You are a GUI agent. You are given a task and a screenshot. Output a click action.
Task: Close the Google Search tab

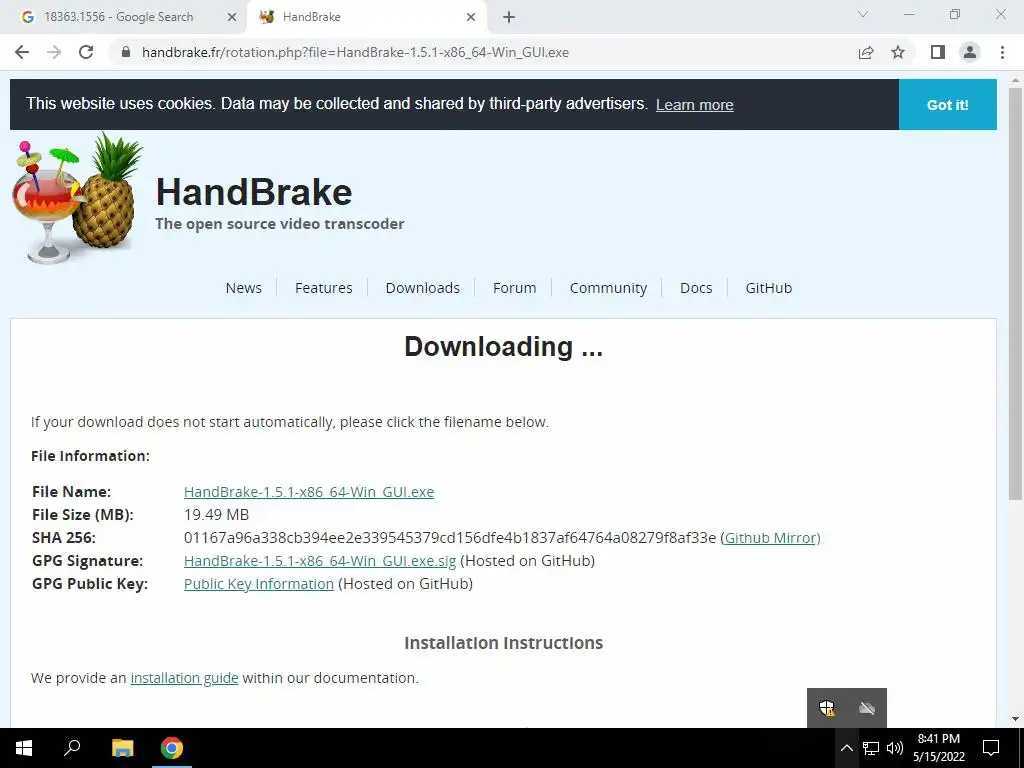(x=232, y=17)
